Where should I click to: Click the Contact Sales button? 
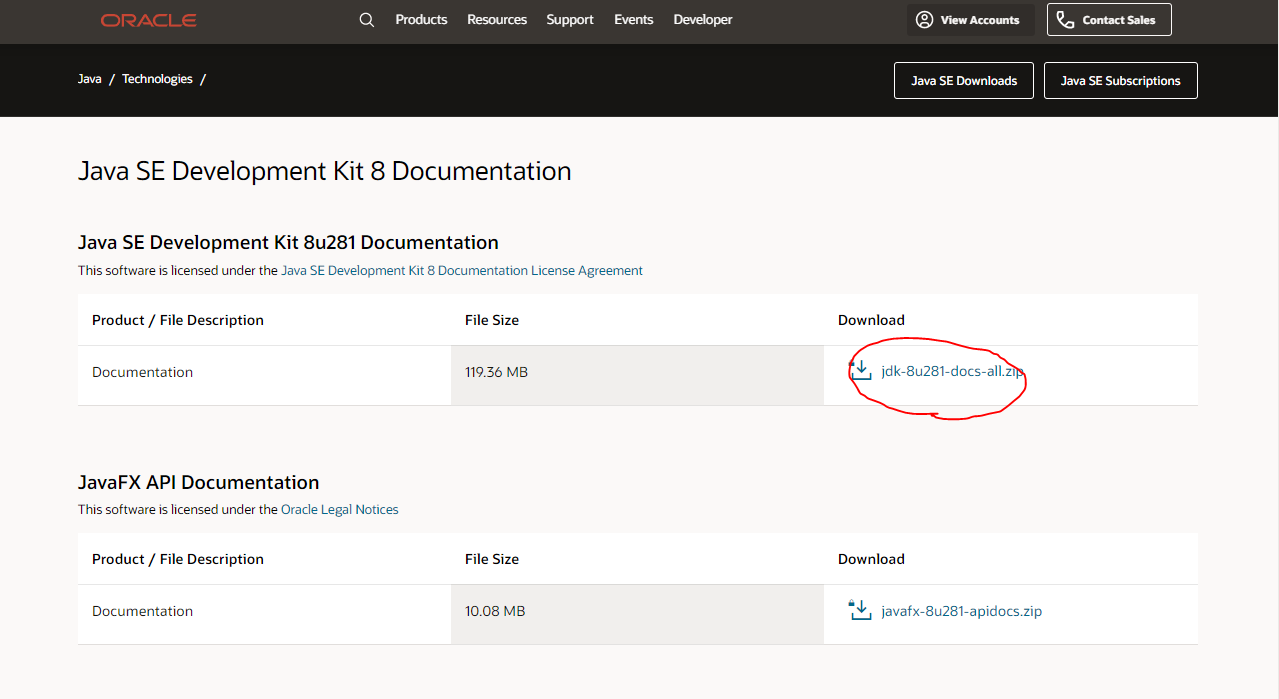coord(1109,20)
